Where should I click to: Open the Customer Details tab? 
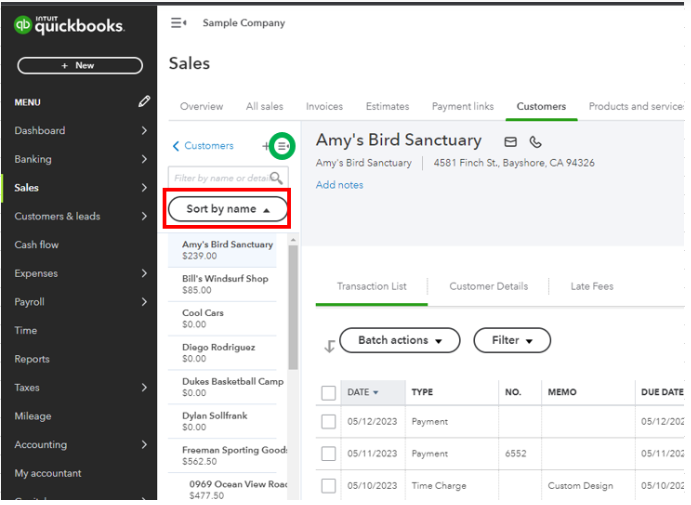pos(488,286)
